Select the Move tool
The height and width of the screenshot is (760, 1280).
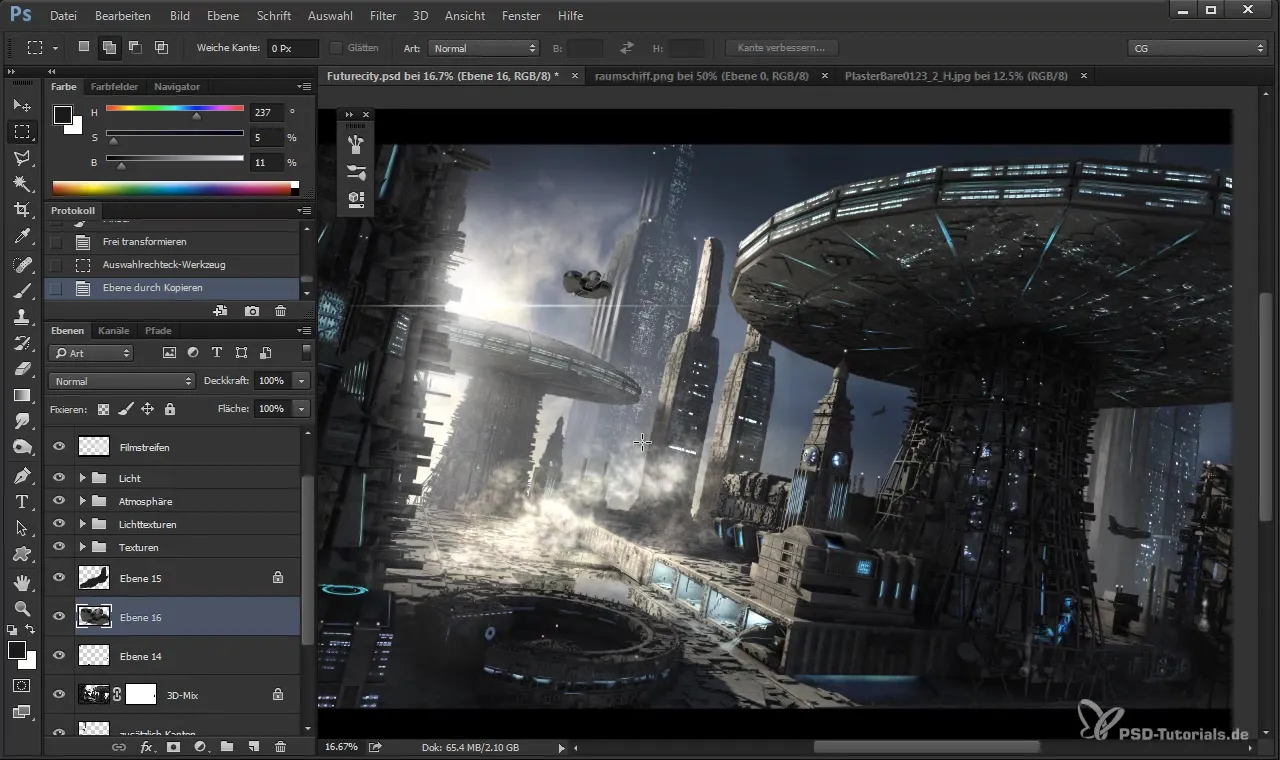[22, 105]
